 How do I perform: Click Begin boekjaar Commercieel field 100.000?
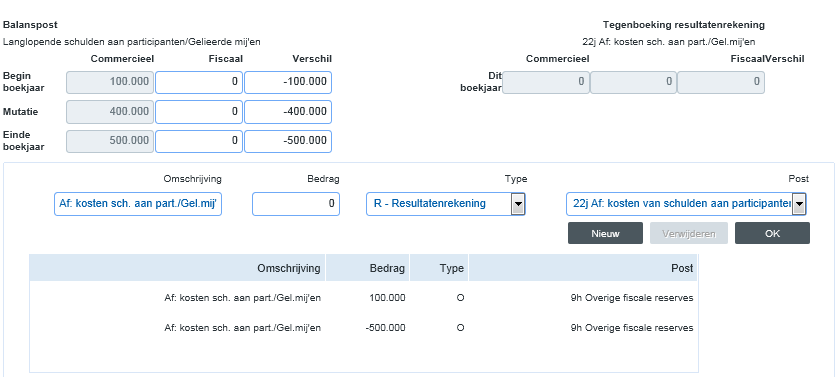click(x=110, y=83)
